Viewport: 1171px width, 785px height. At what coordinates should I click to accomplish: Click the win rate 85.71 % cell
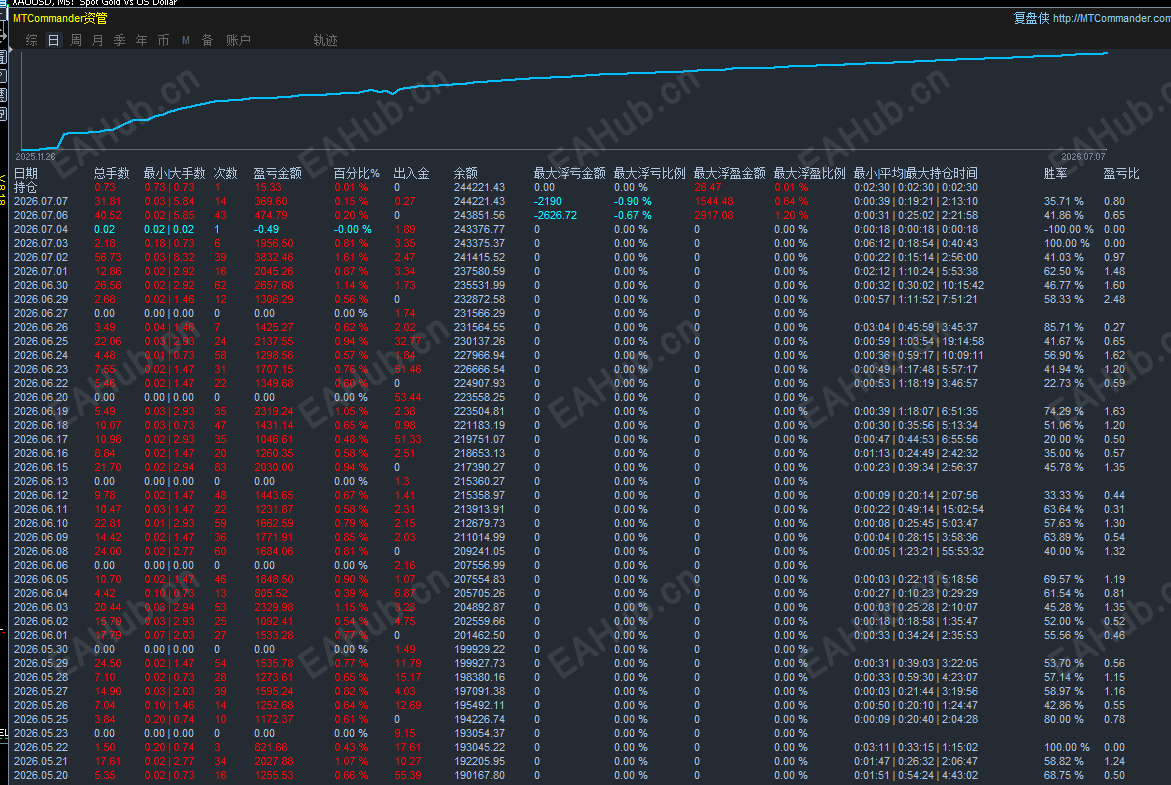coord(1063,327)
